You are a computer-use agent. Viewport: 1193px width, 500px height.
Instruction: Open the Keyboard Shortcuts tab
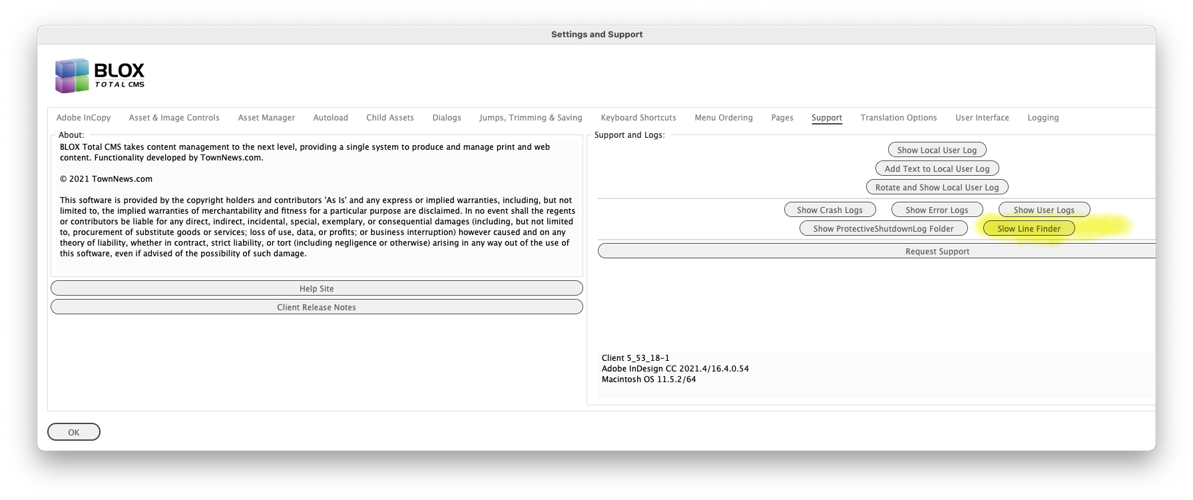pyautogui.click(x=638, y=118)
